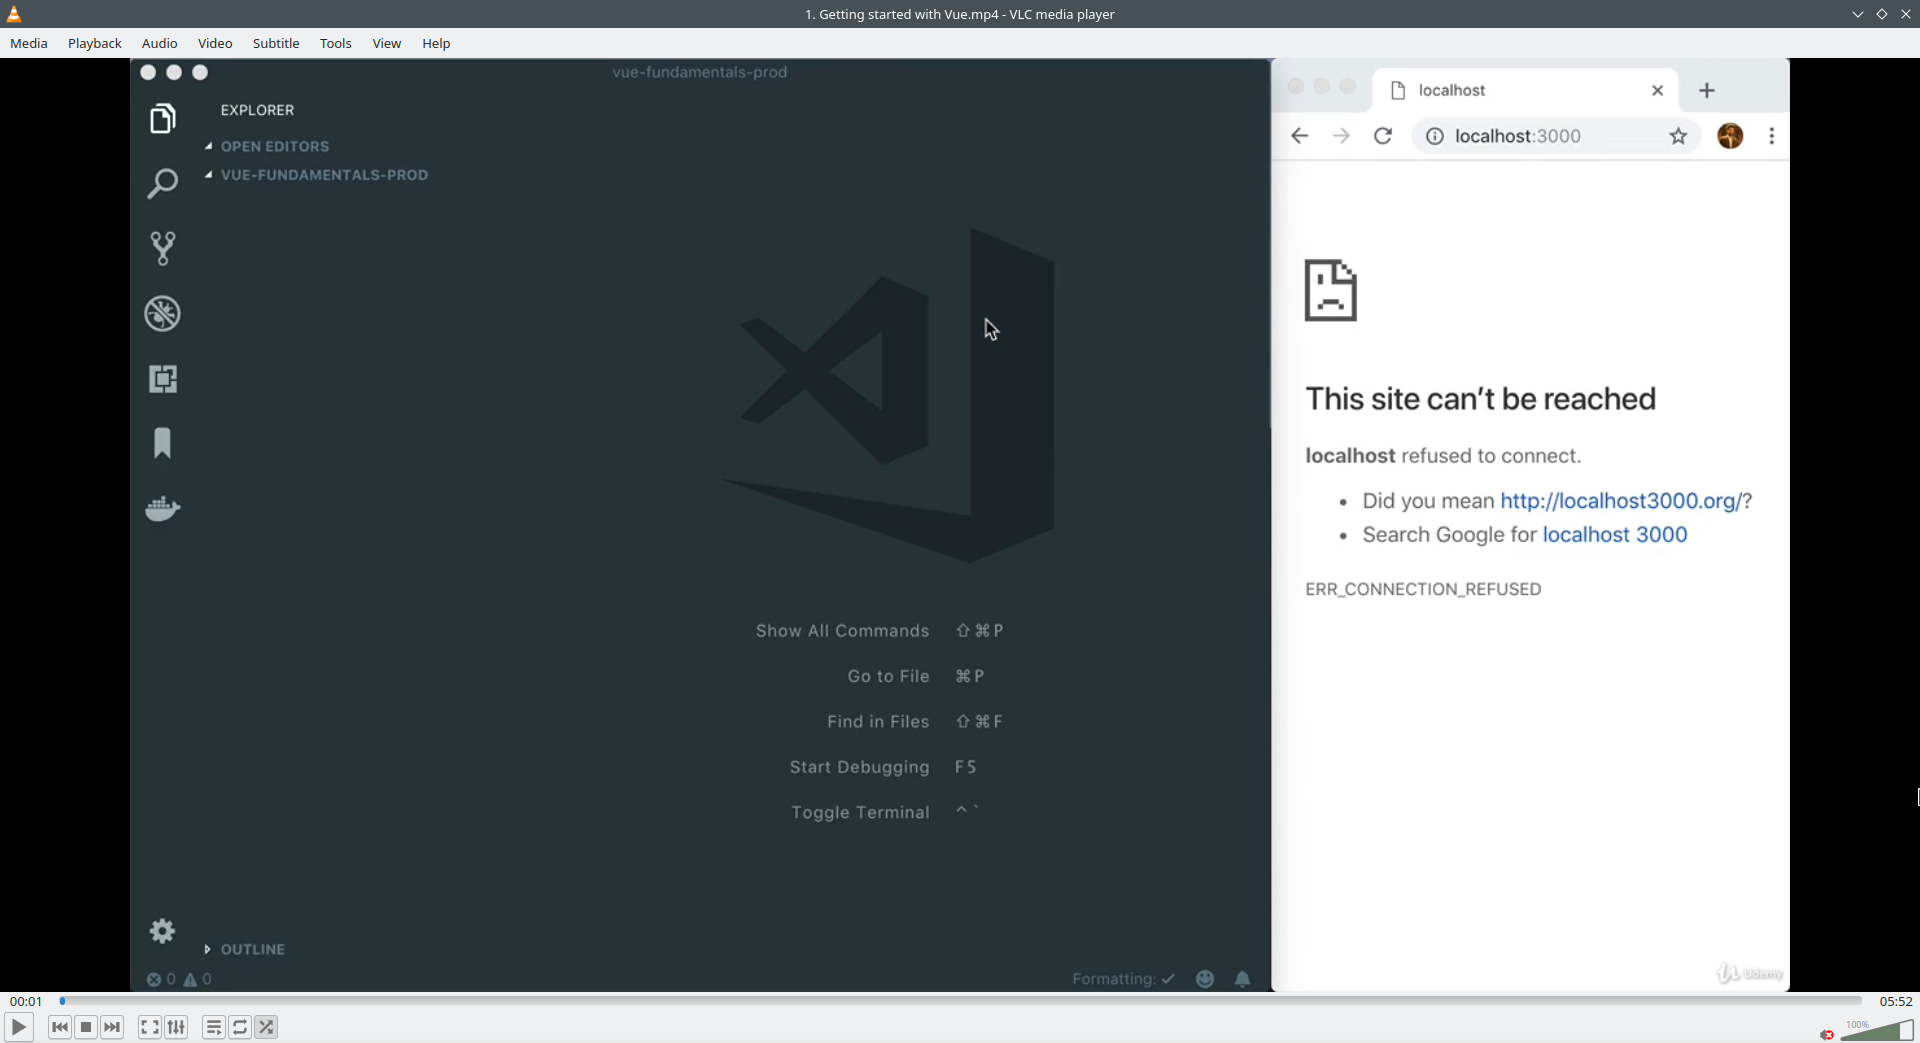The image size is (1920, 1043).
Task: Toggle the VLC playlist view
Action: click(213, 1027)
